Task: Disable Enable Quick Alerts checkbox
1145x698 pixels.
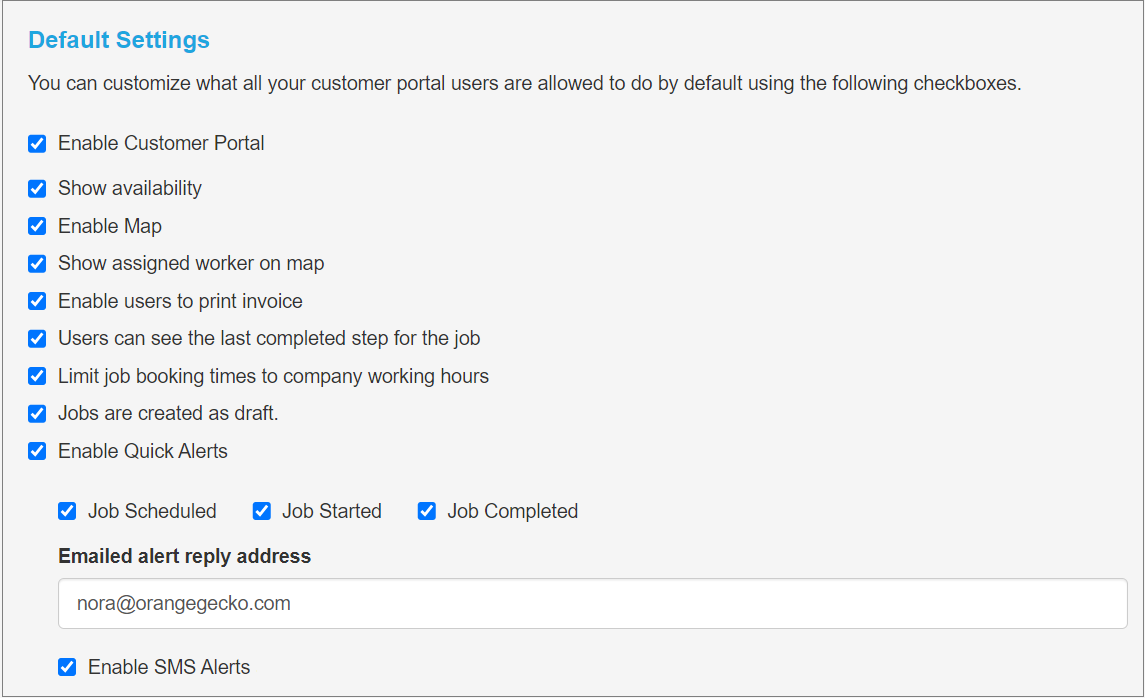Action: coord(37,451)
